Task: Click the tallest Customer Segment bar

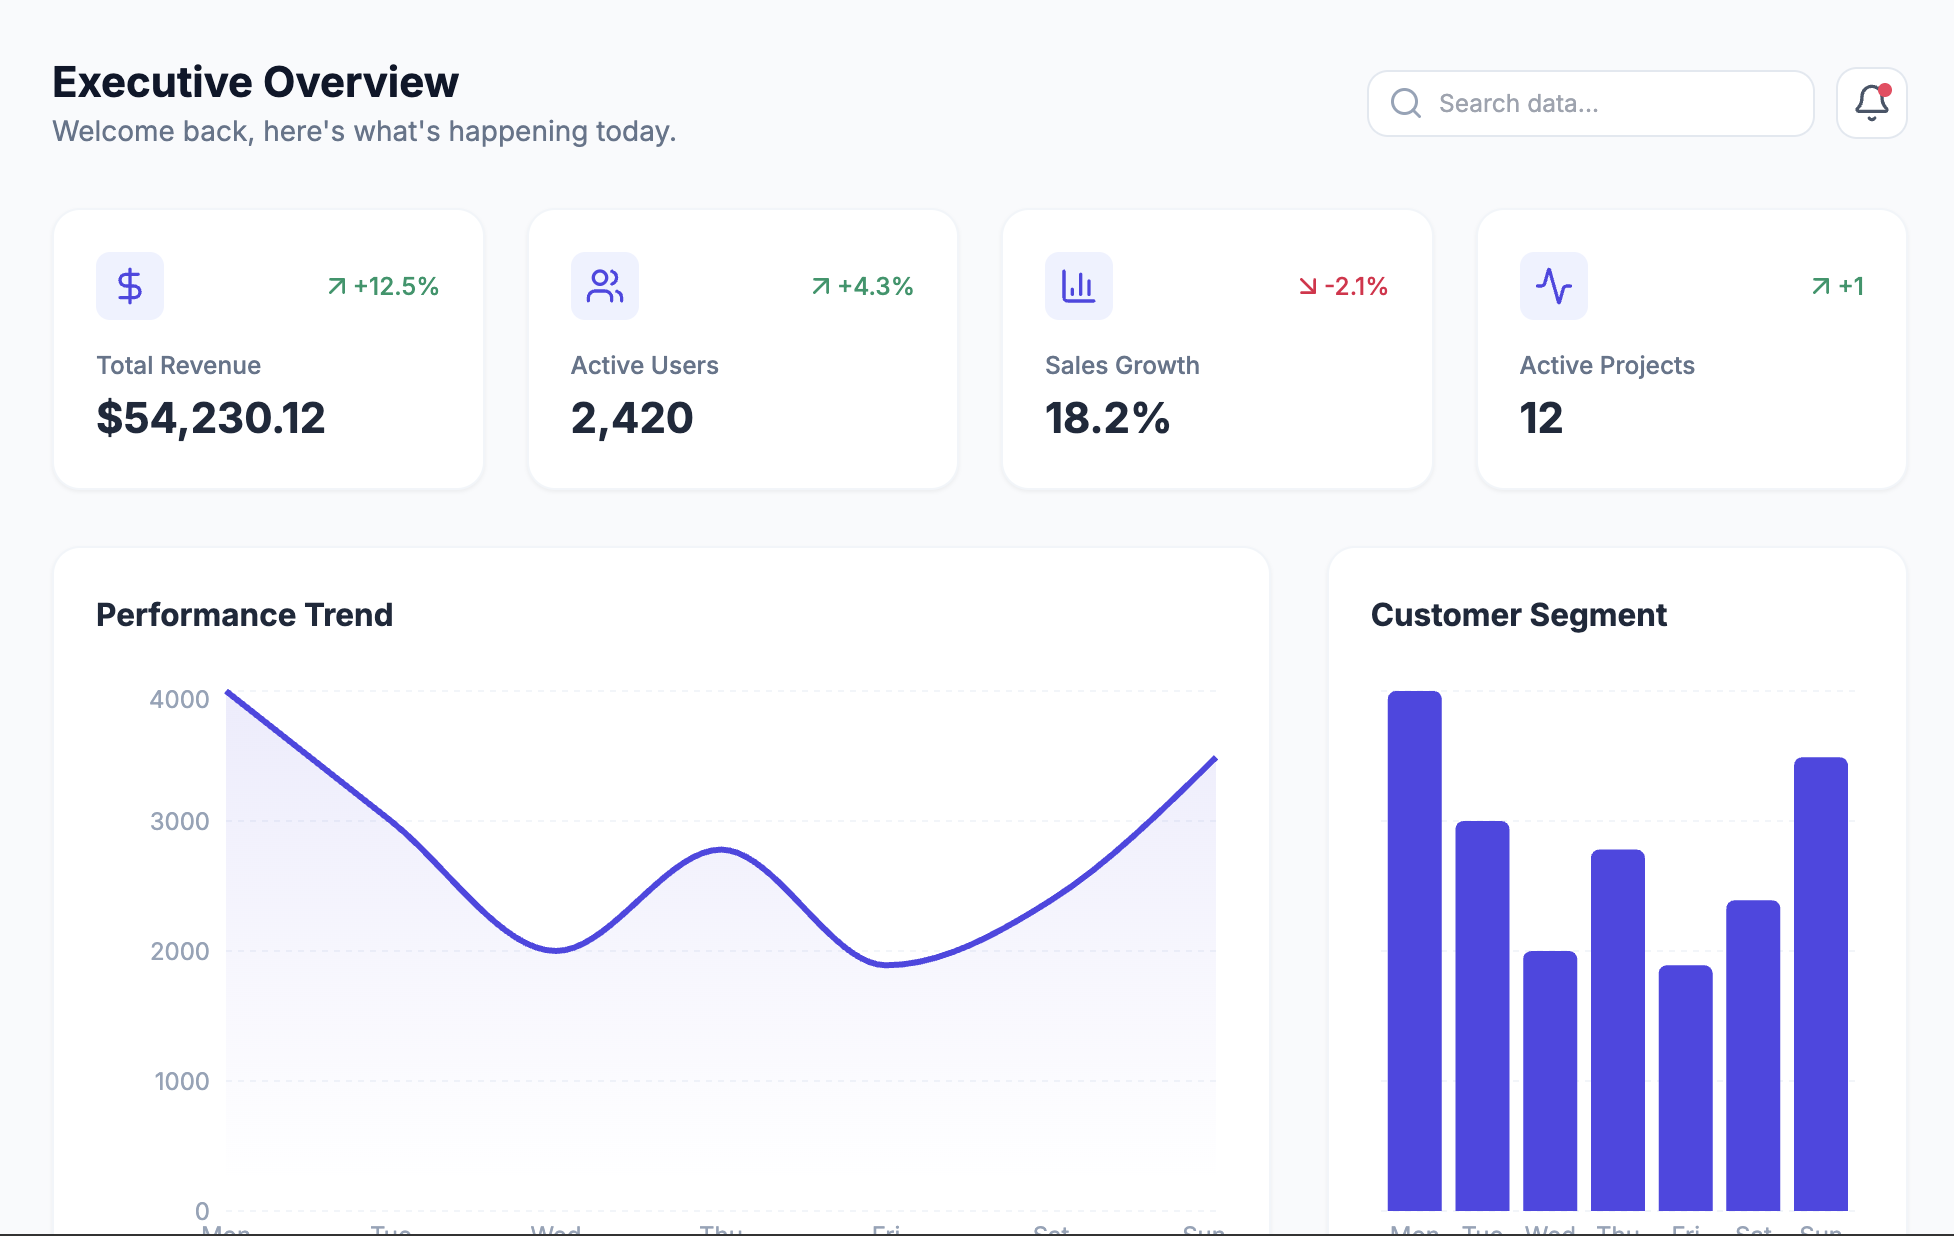Action: click(x=1414, y=950)
